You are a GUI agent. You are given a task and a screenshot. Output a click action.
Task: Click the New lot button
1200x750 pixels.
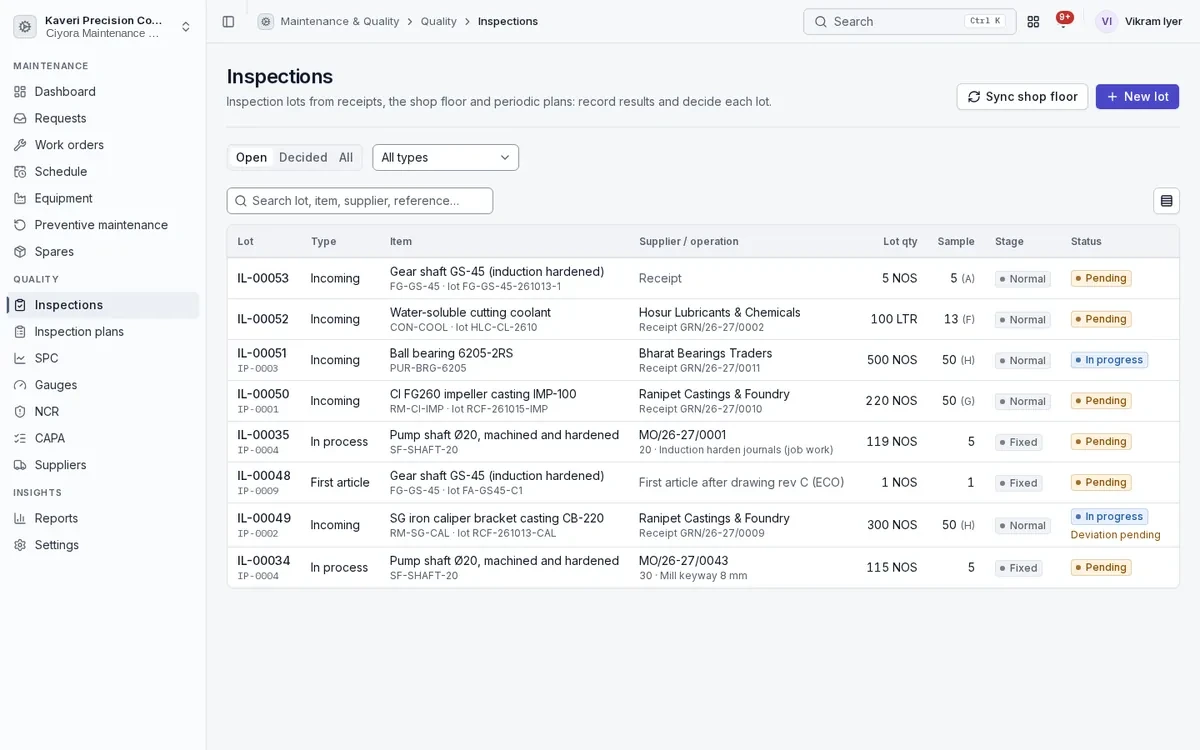1137,97
